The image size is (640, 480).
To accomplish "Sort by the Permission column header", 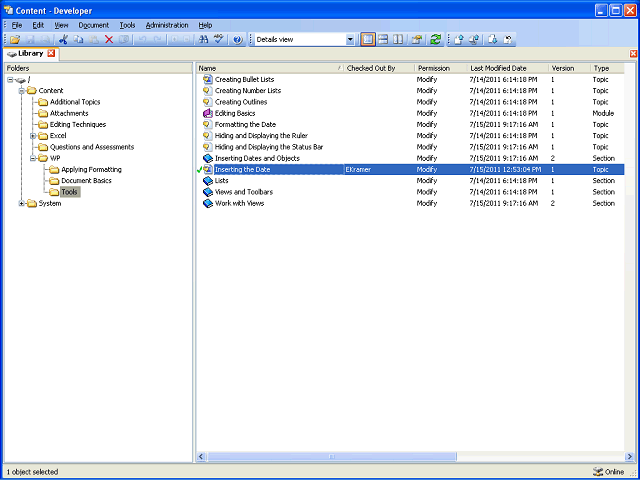I will pos(441,68).
